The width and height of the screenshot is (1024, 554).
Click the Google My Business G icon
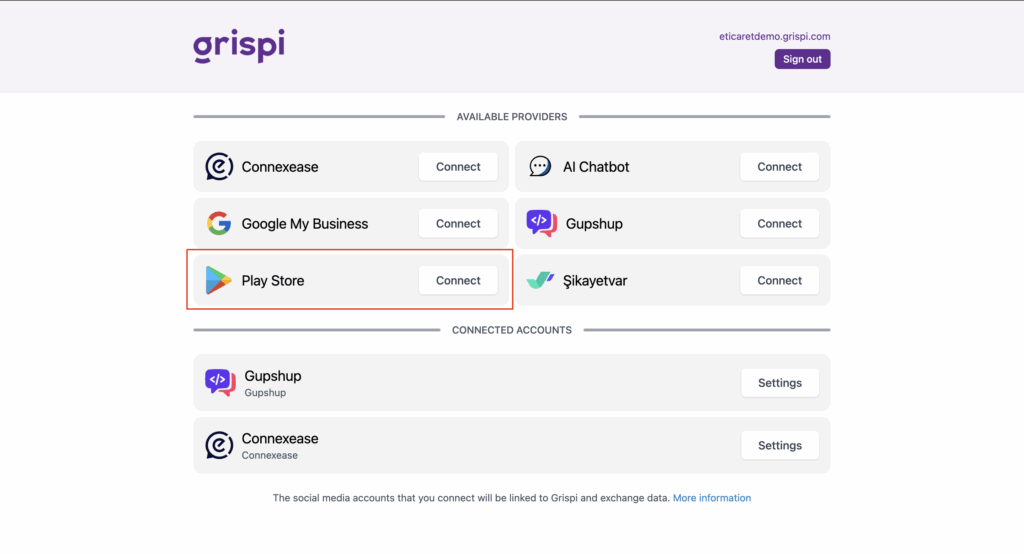[219, 223]
